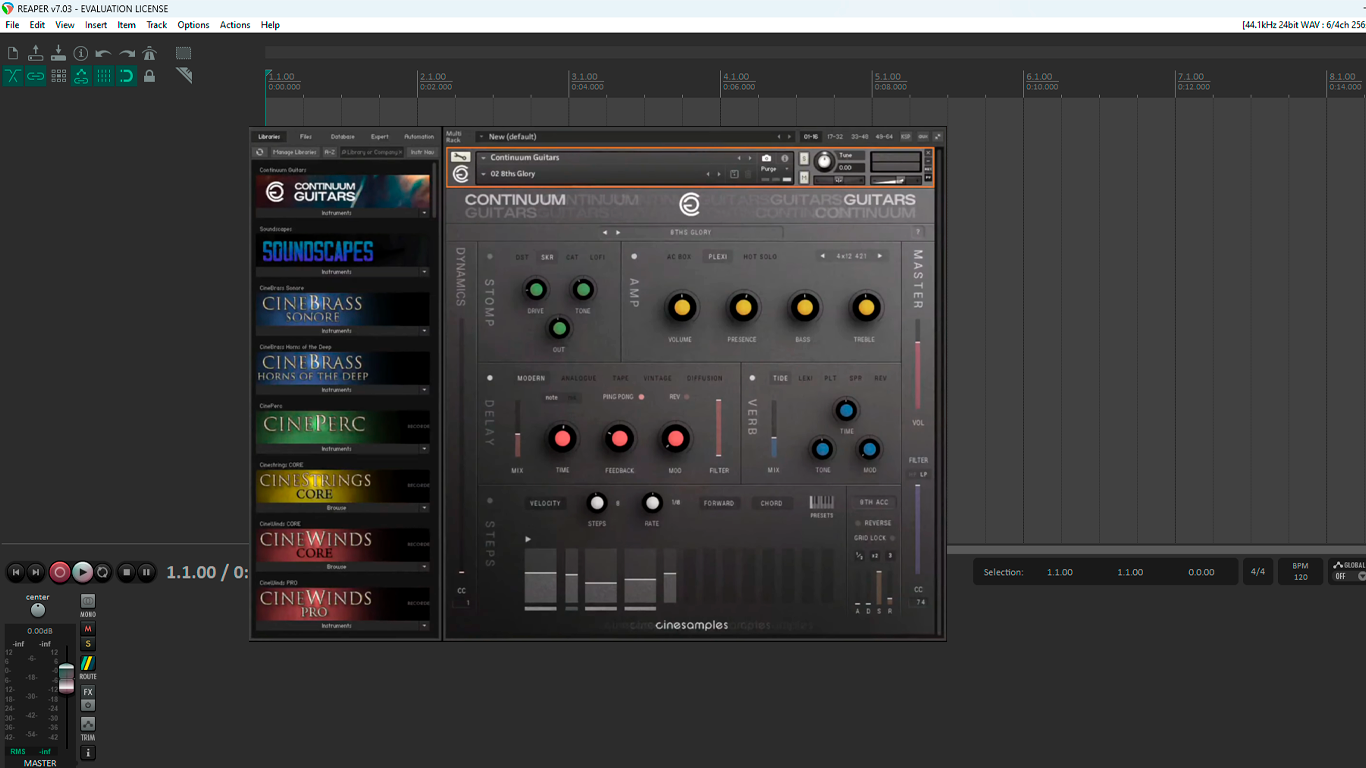Open the Track menu
Screen dimensions: 1366x768
click(157, 25)
